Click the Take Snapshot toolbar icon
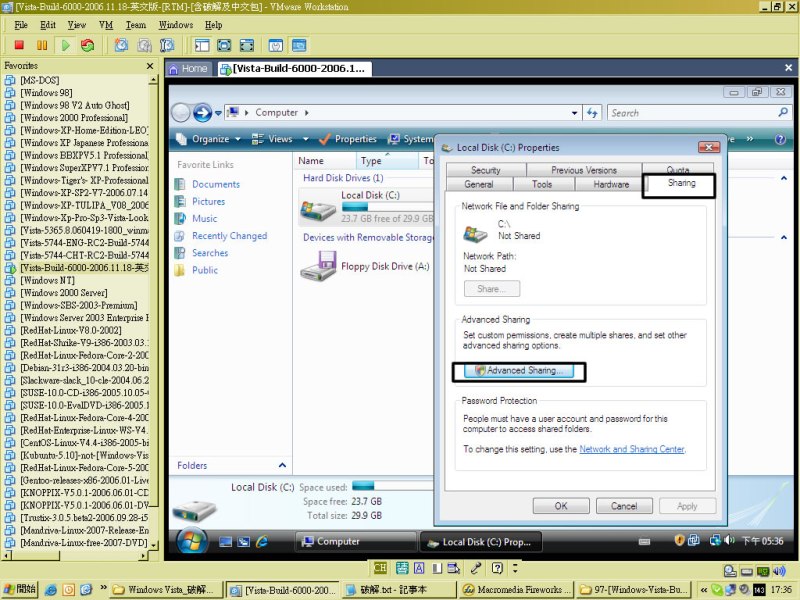 pos(121,45)
